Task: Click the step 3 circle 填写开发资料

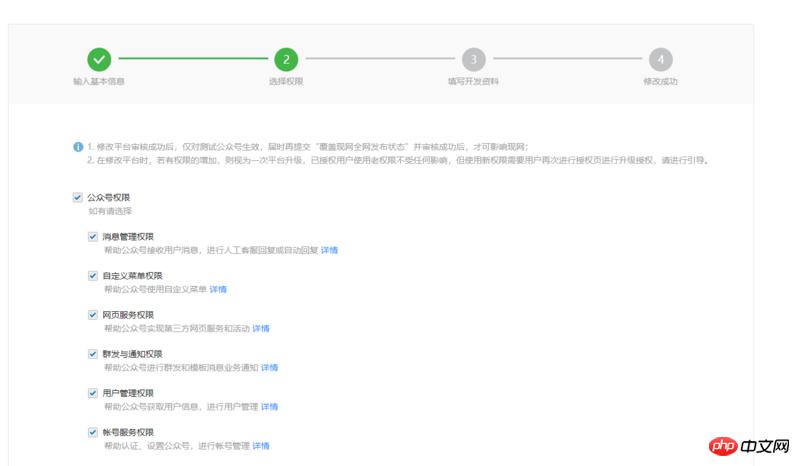Action: coord(473,59)
